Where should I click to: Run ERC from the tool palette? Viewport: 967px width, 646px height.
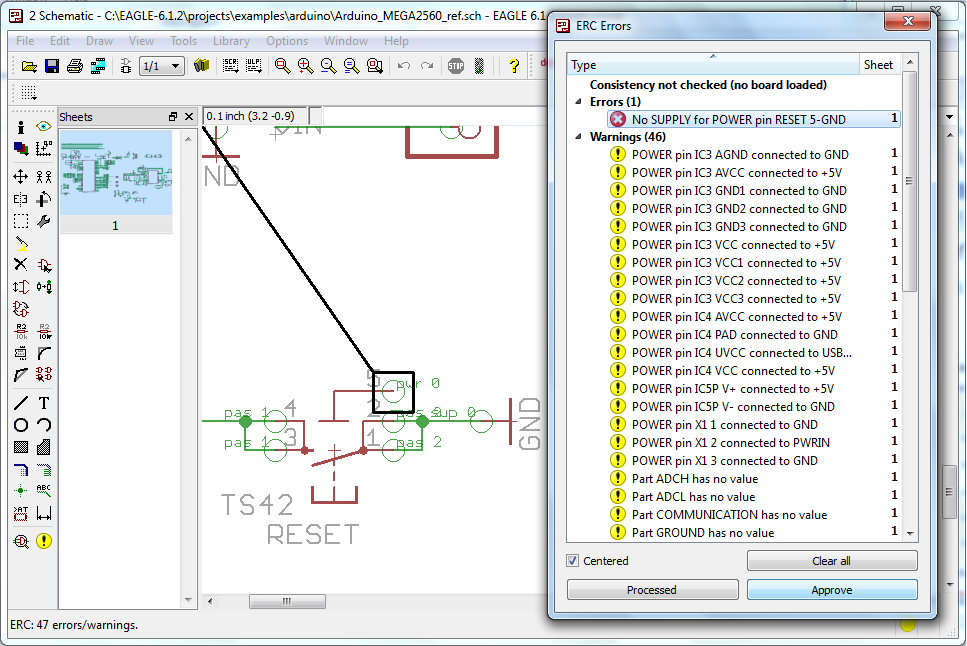pyautogui.click(x=44, y=541)
